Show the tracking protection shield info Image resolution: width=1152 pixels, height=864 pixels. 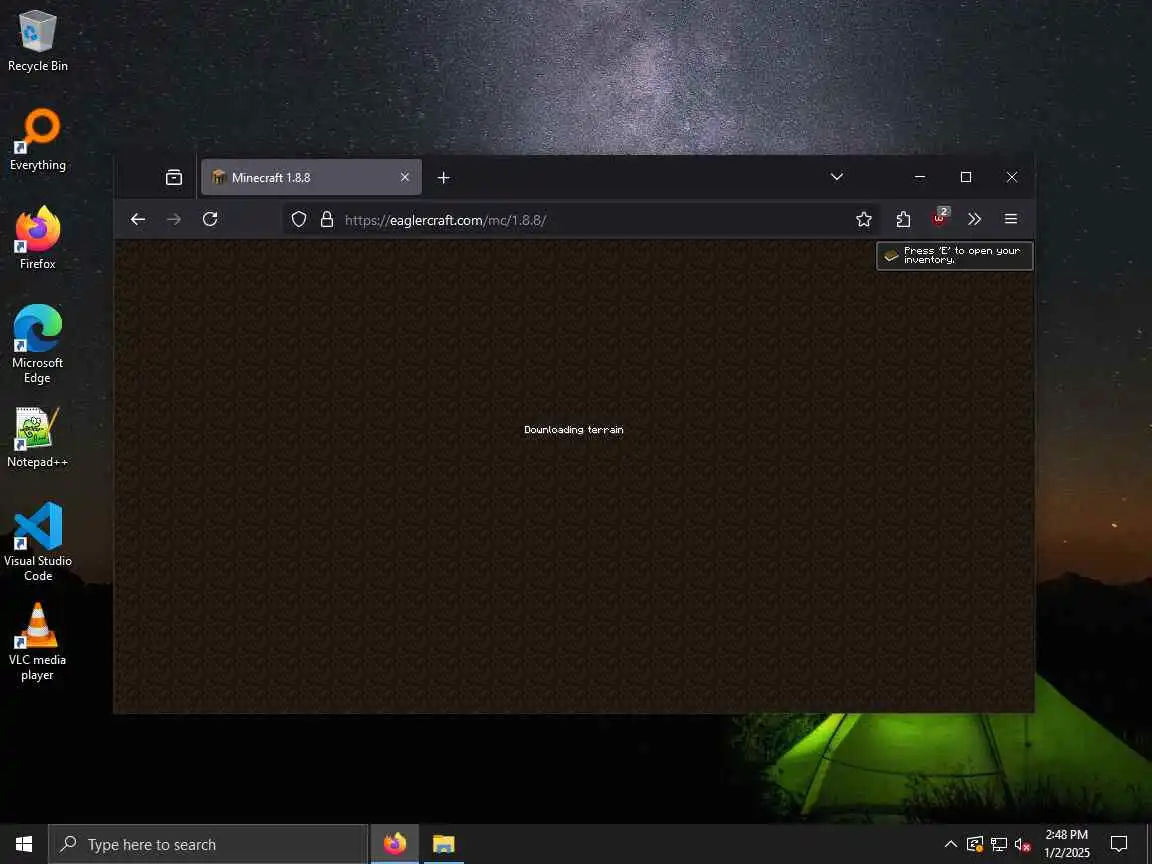click(x=299, y=220)
